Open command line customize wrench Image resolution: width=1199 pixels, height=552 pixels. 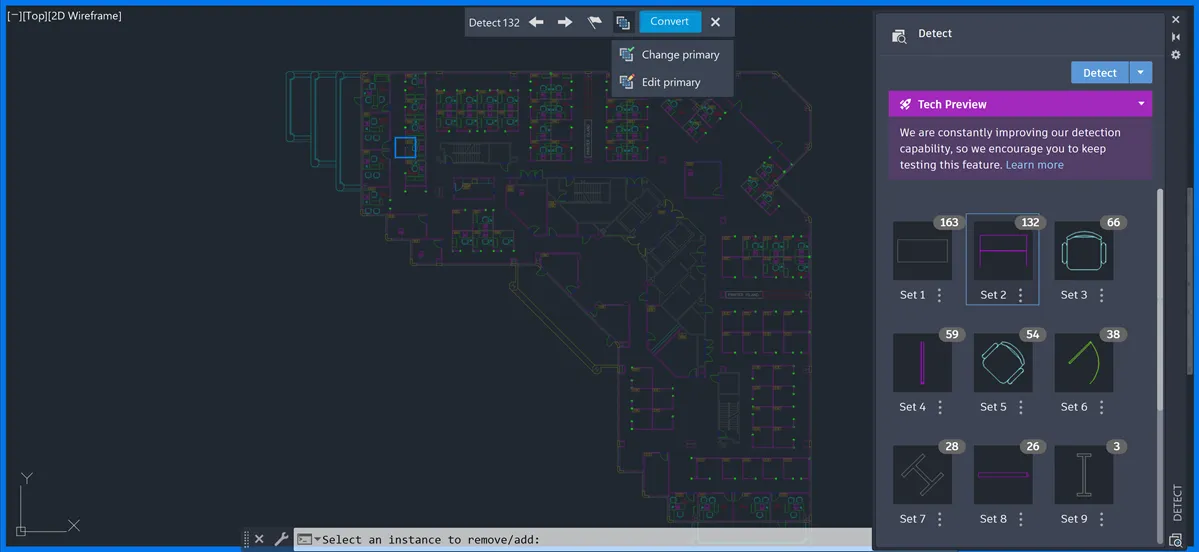(x=281, y=539)
